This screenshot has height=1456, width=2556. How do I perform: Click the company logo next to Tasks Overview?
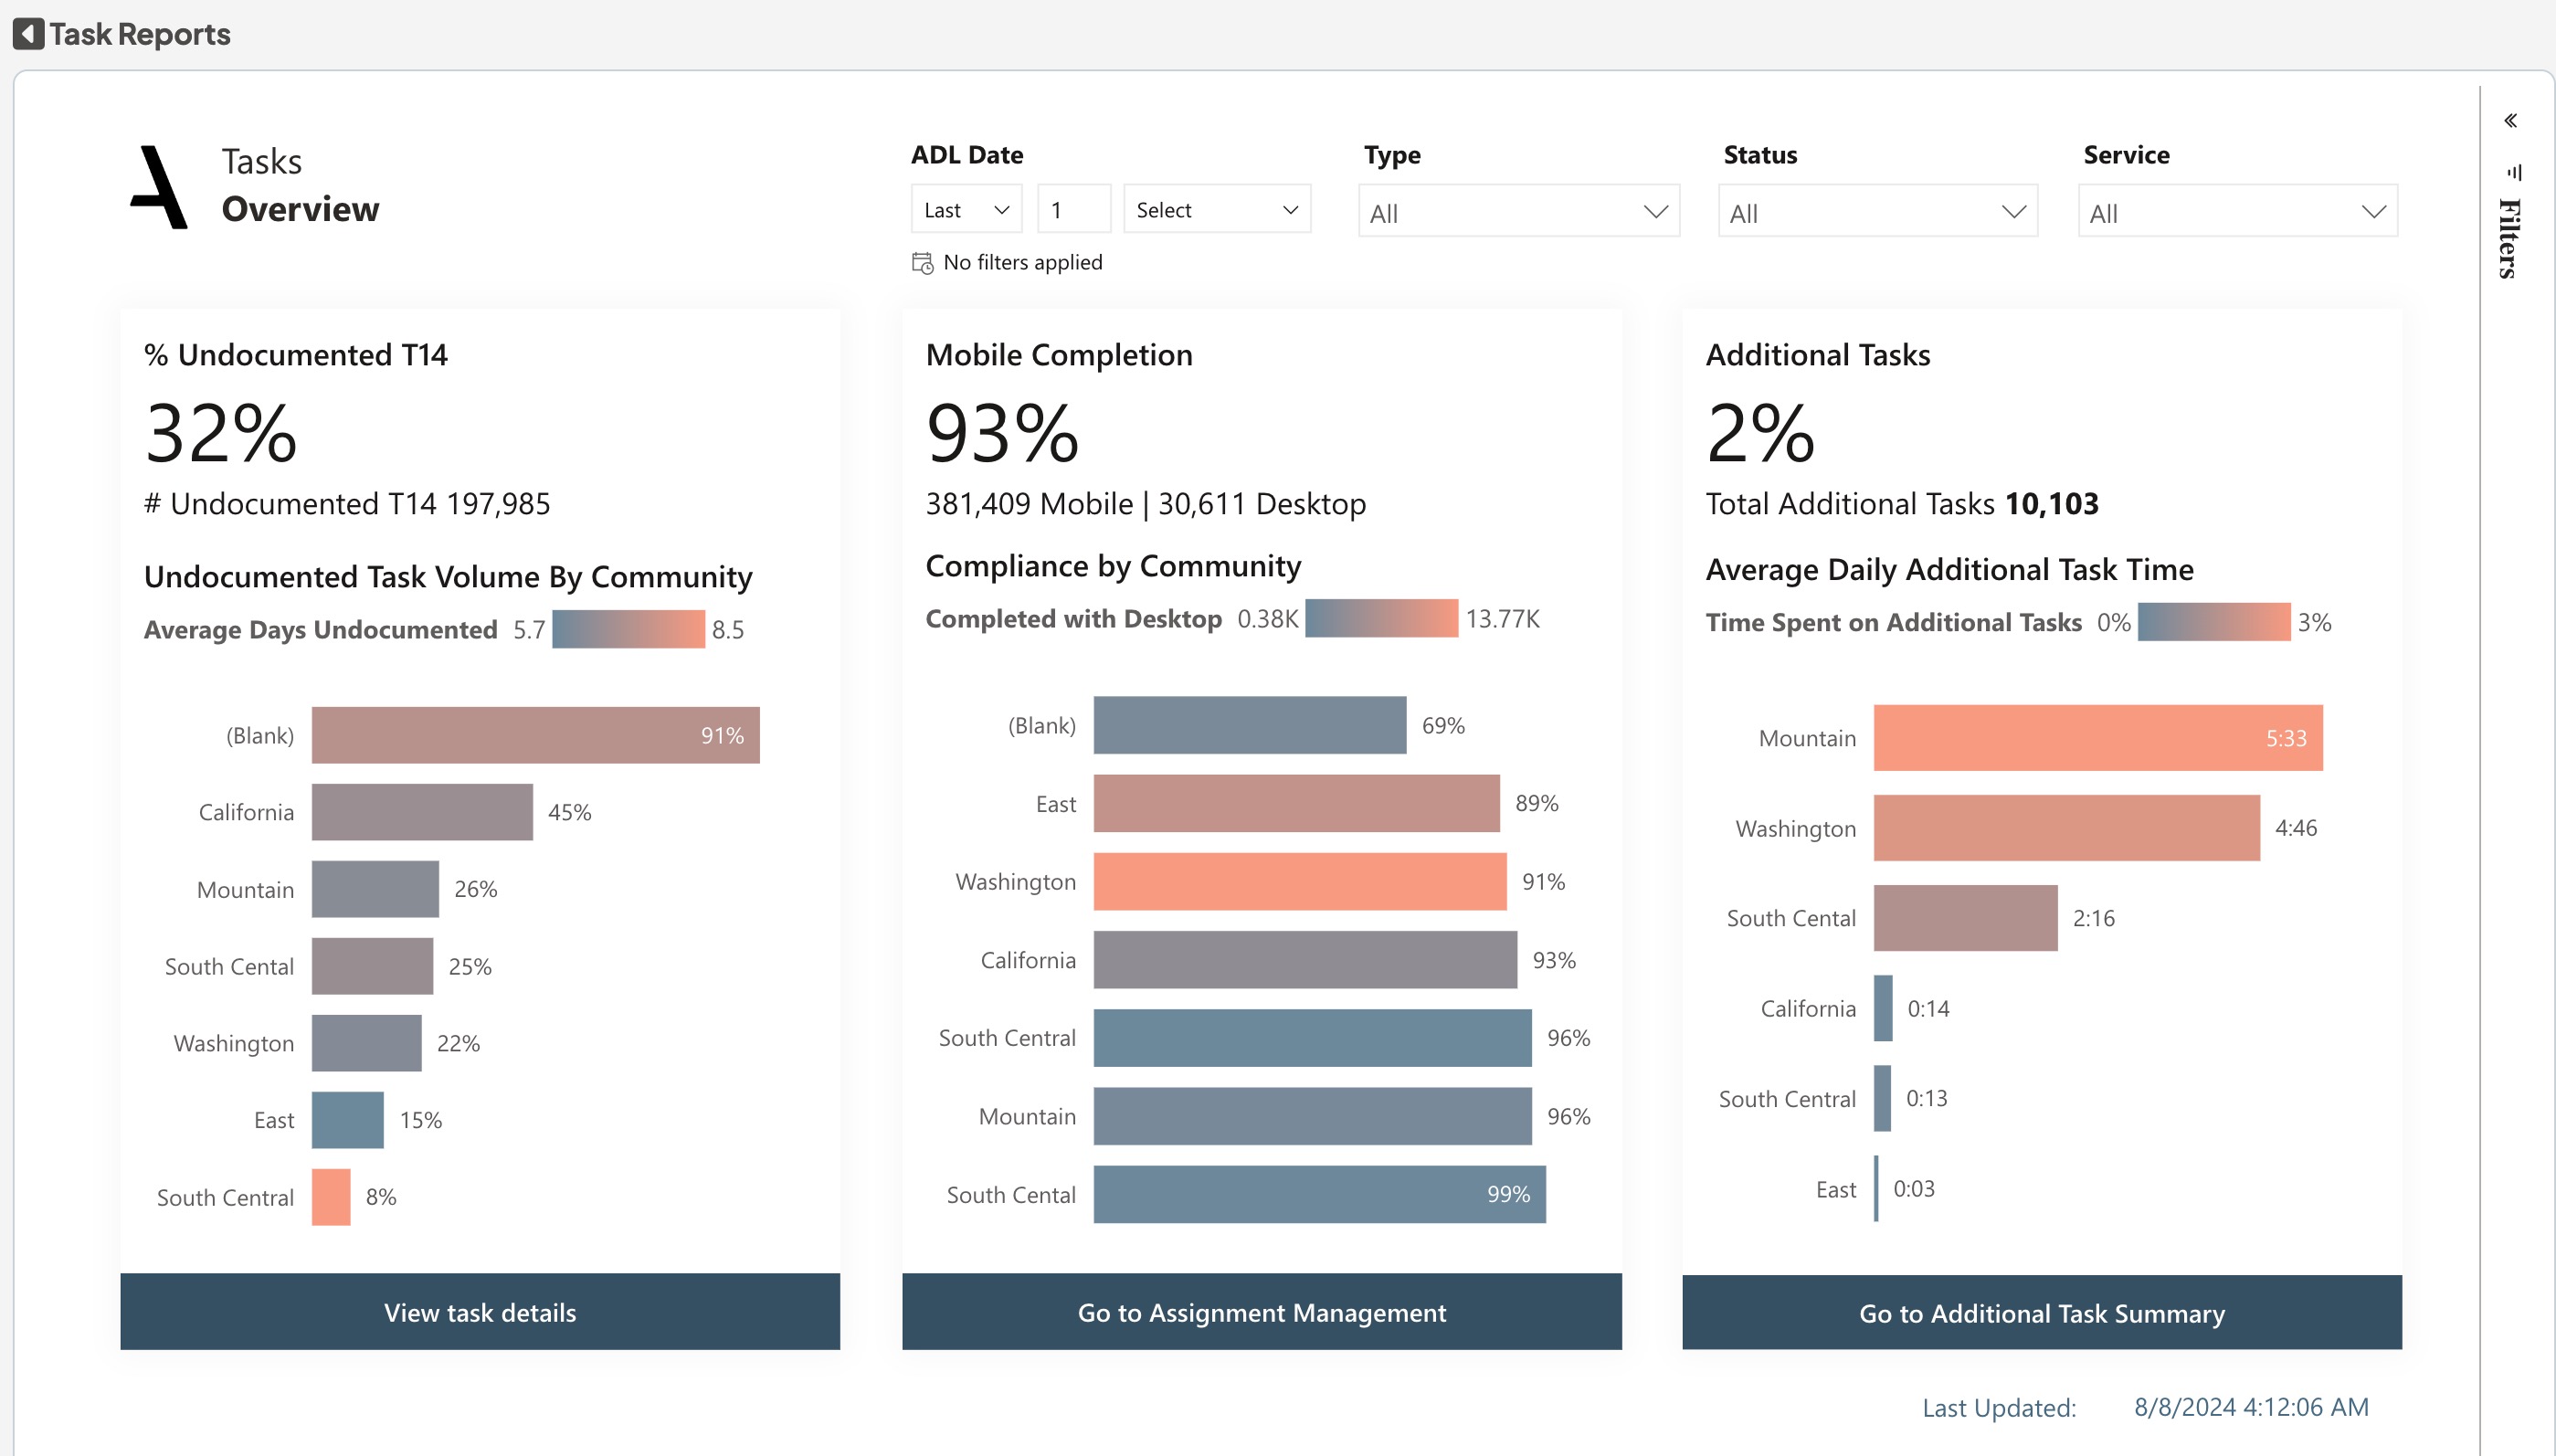[x=160, y=187]
